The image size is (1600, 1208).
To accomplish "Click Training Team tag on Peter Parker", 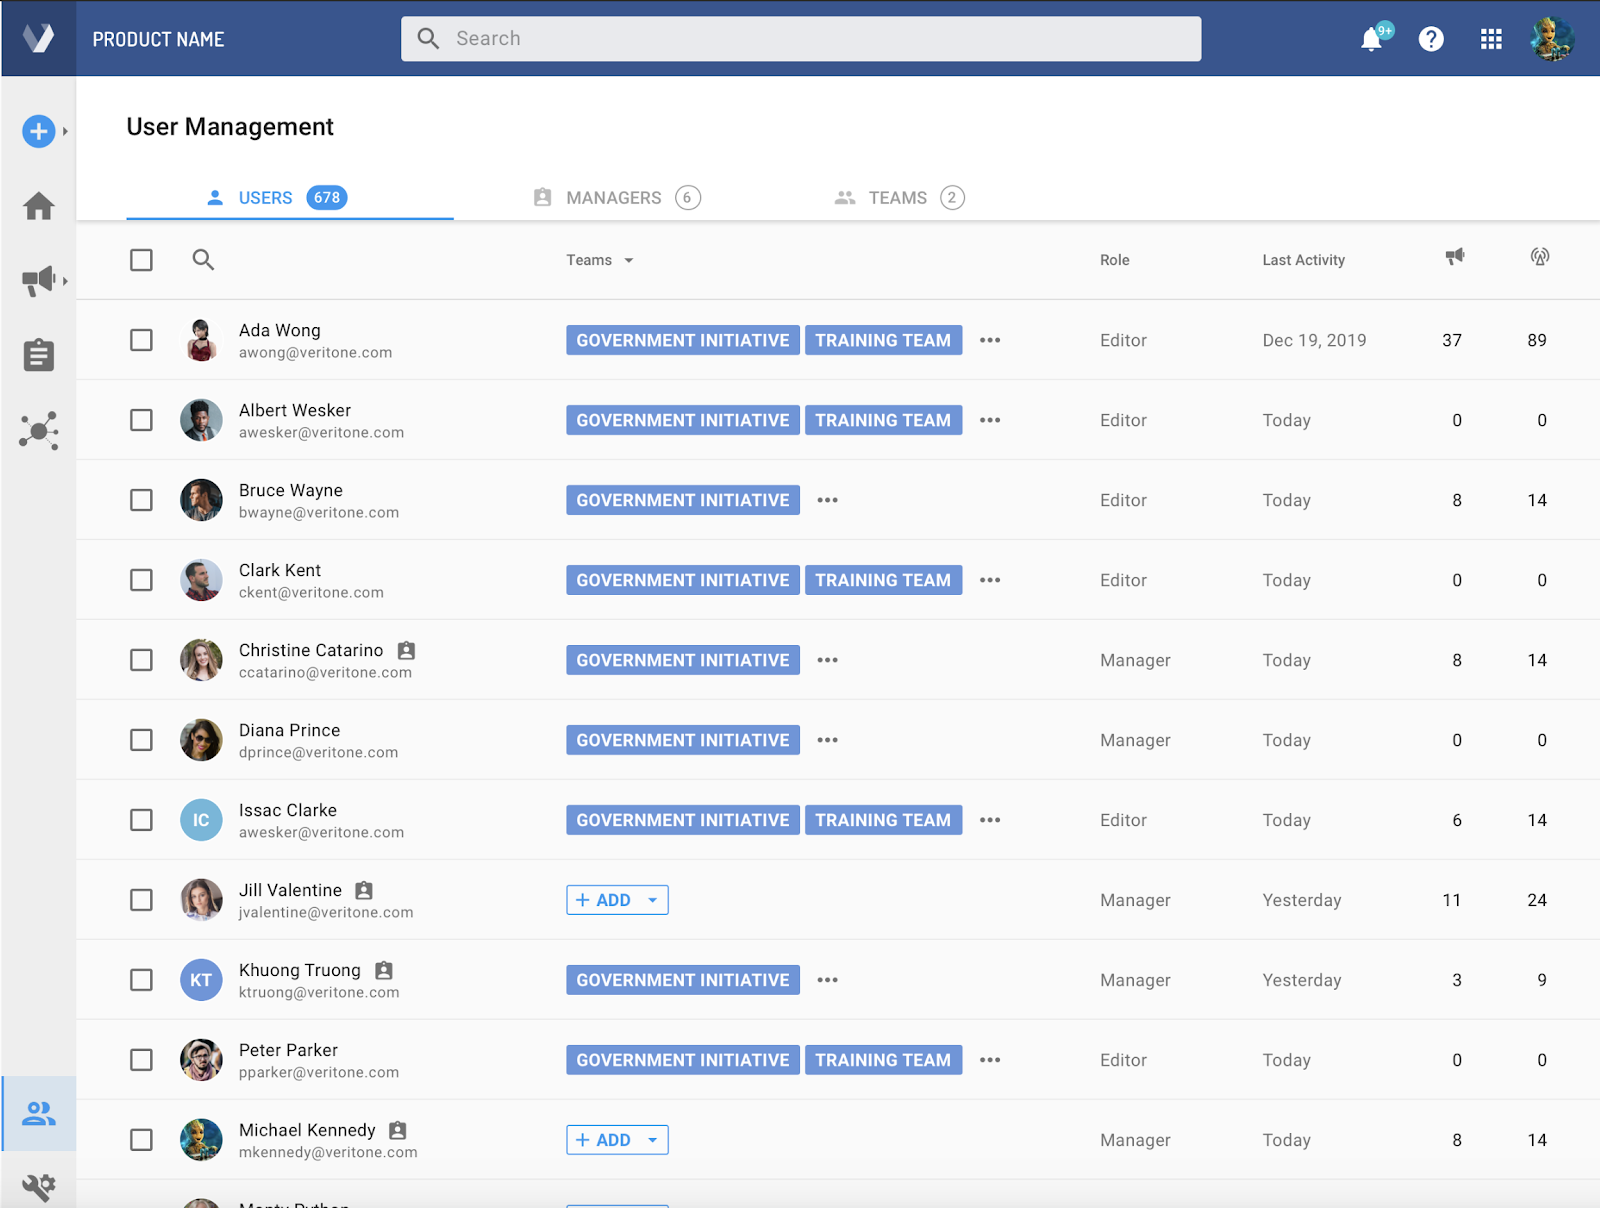I will point(883,1060).
